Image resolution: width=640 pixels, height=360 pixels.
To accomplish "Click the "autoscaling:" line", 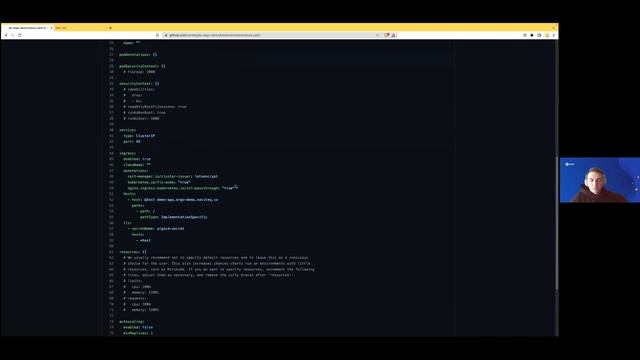I will pyautogui.click(x=131, y=322).
